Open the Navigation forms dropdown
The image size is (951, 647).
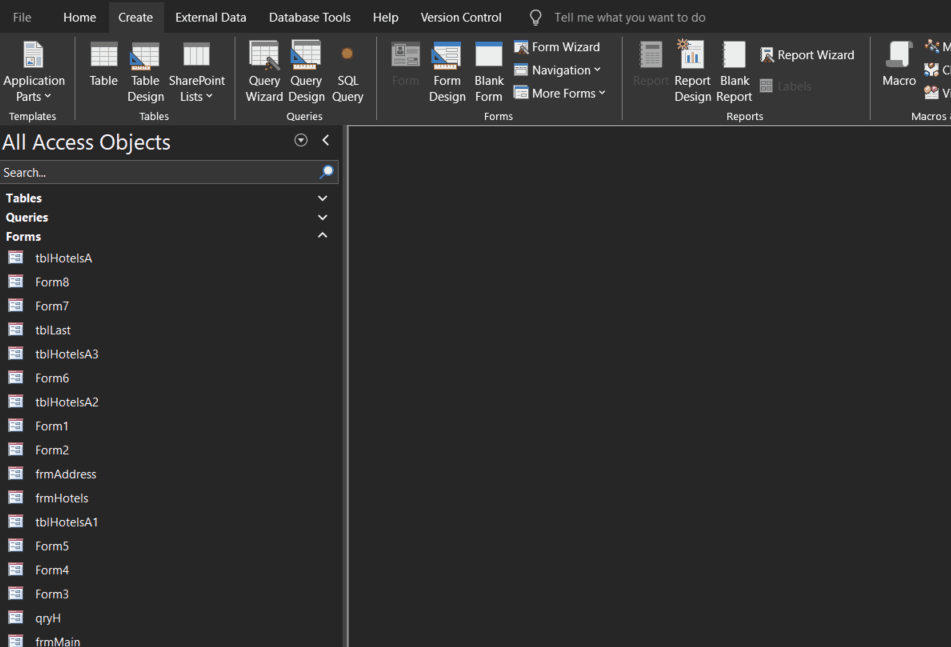pyautogui.click(x=558, y=69)
